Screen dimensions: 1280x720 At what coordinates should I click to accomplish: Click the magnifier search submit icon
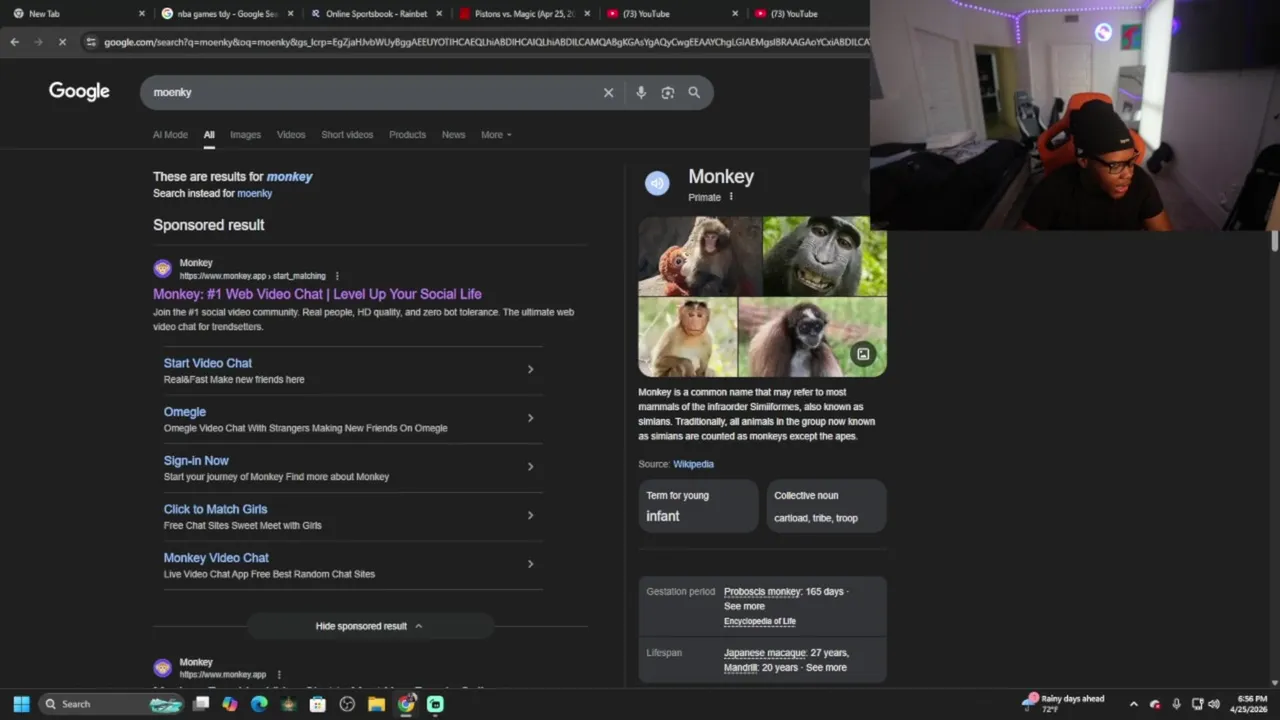(694, 92)
